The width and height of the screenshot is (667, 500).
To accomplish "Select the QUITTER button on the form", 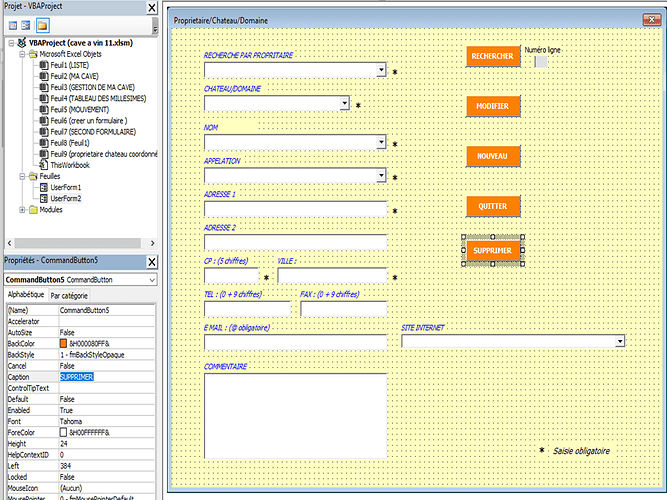I will tap(493, 206).
